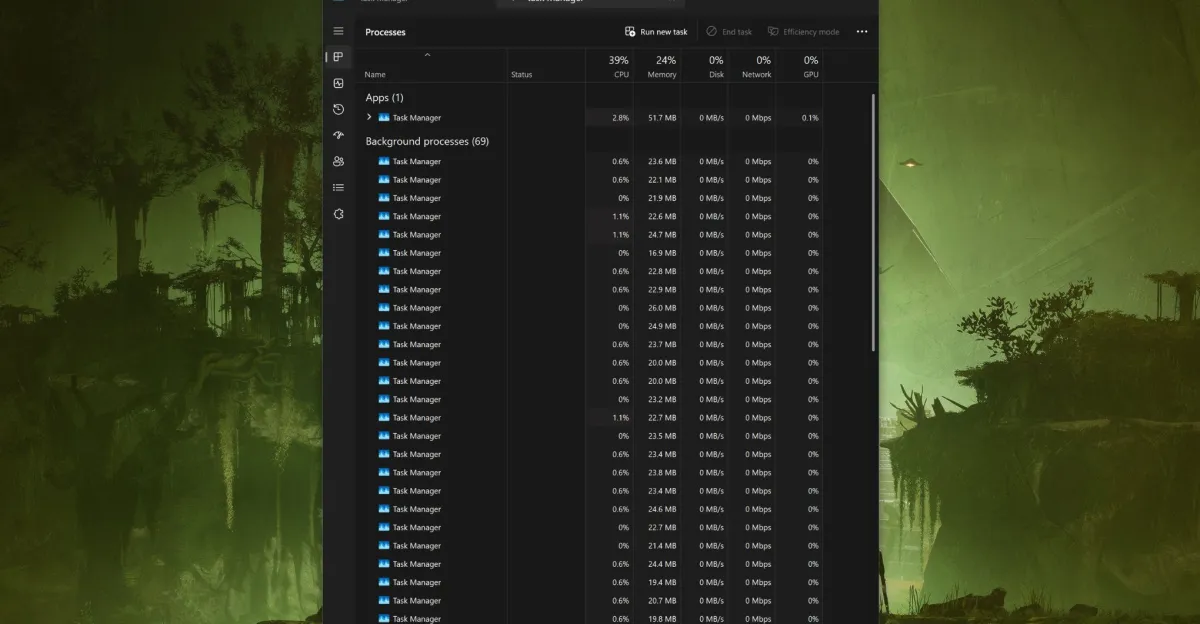
Task: Click the Run new task button
Action: click(657, 31)
